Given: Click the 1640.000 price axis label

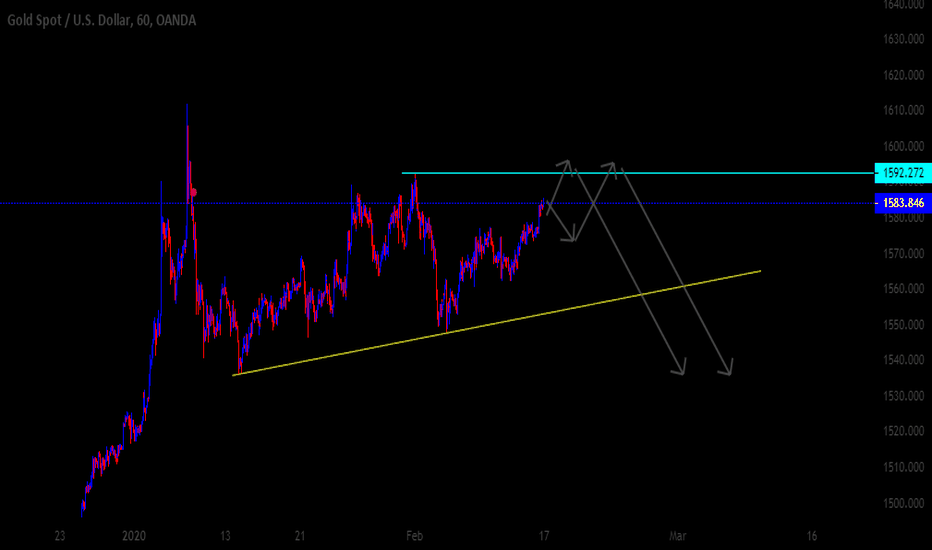Looking at the screenshot, I should click(x=903, y=5).
